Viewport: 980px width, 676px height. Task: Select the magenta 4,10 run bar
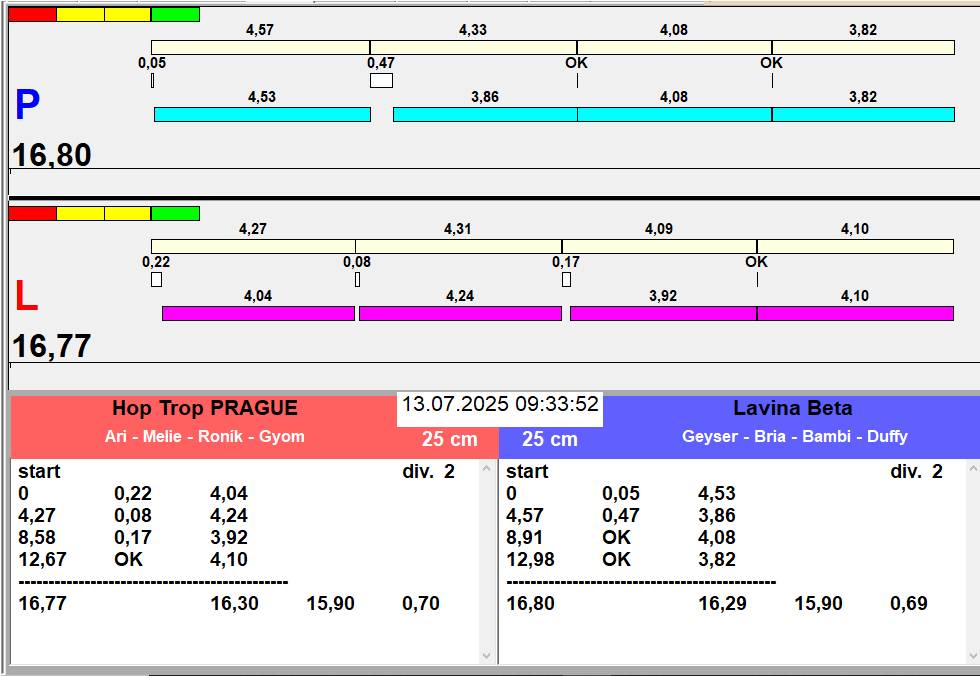point(855,314)
